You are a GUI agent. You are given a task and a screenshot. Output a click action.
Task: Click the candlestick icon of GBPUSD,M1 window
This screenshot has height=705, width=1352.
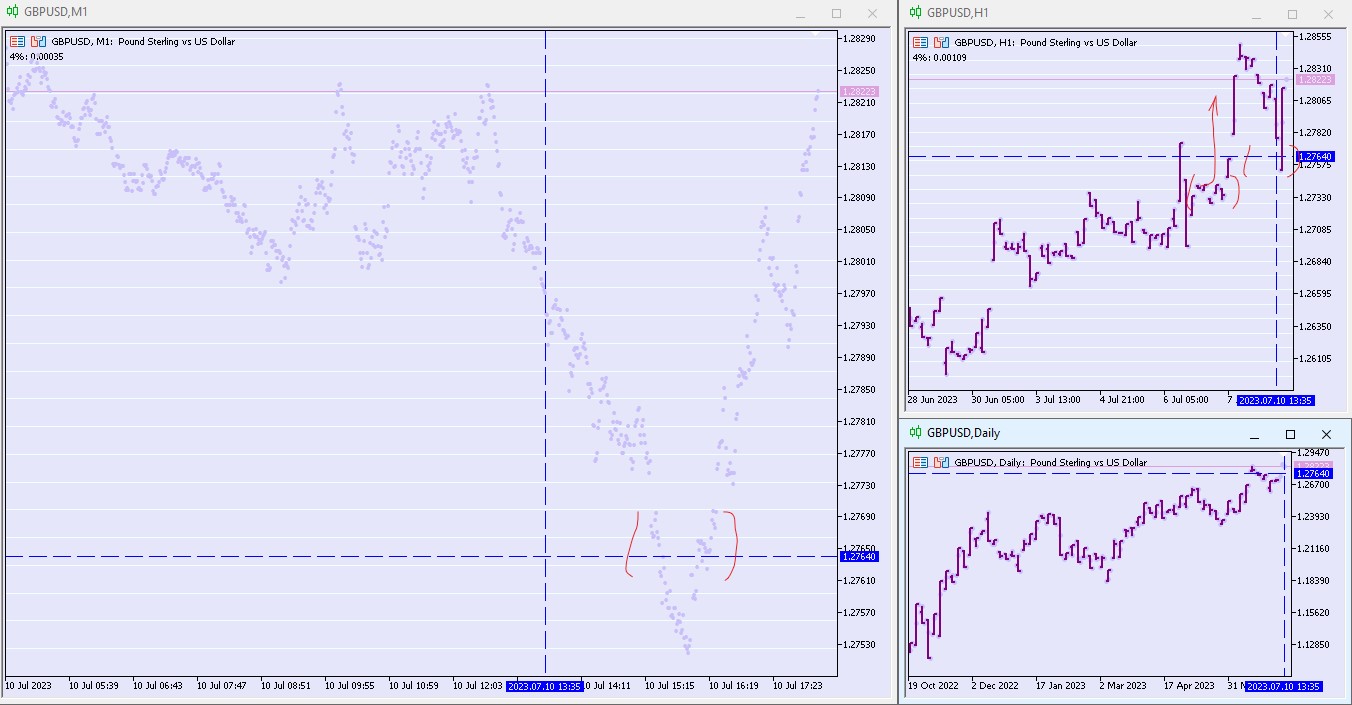pos(11,13)
